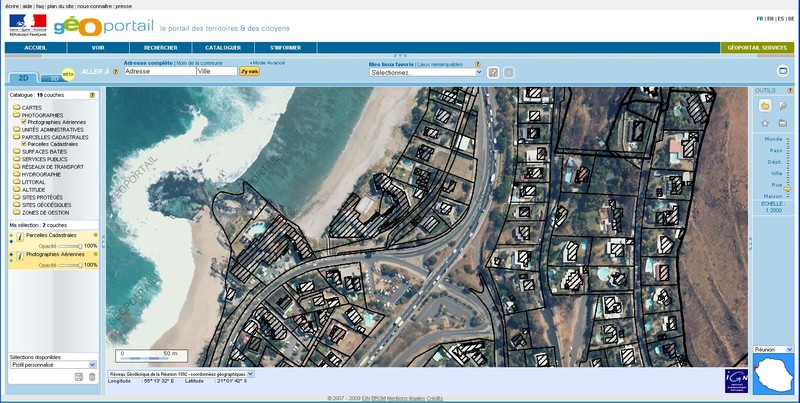This screenshot has height=403, width=800.
Task: Open Catalogue help question mark icon
Action: [91, 94]
